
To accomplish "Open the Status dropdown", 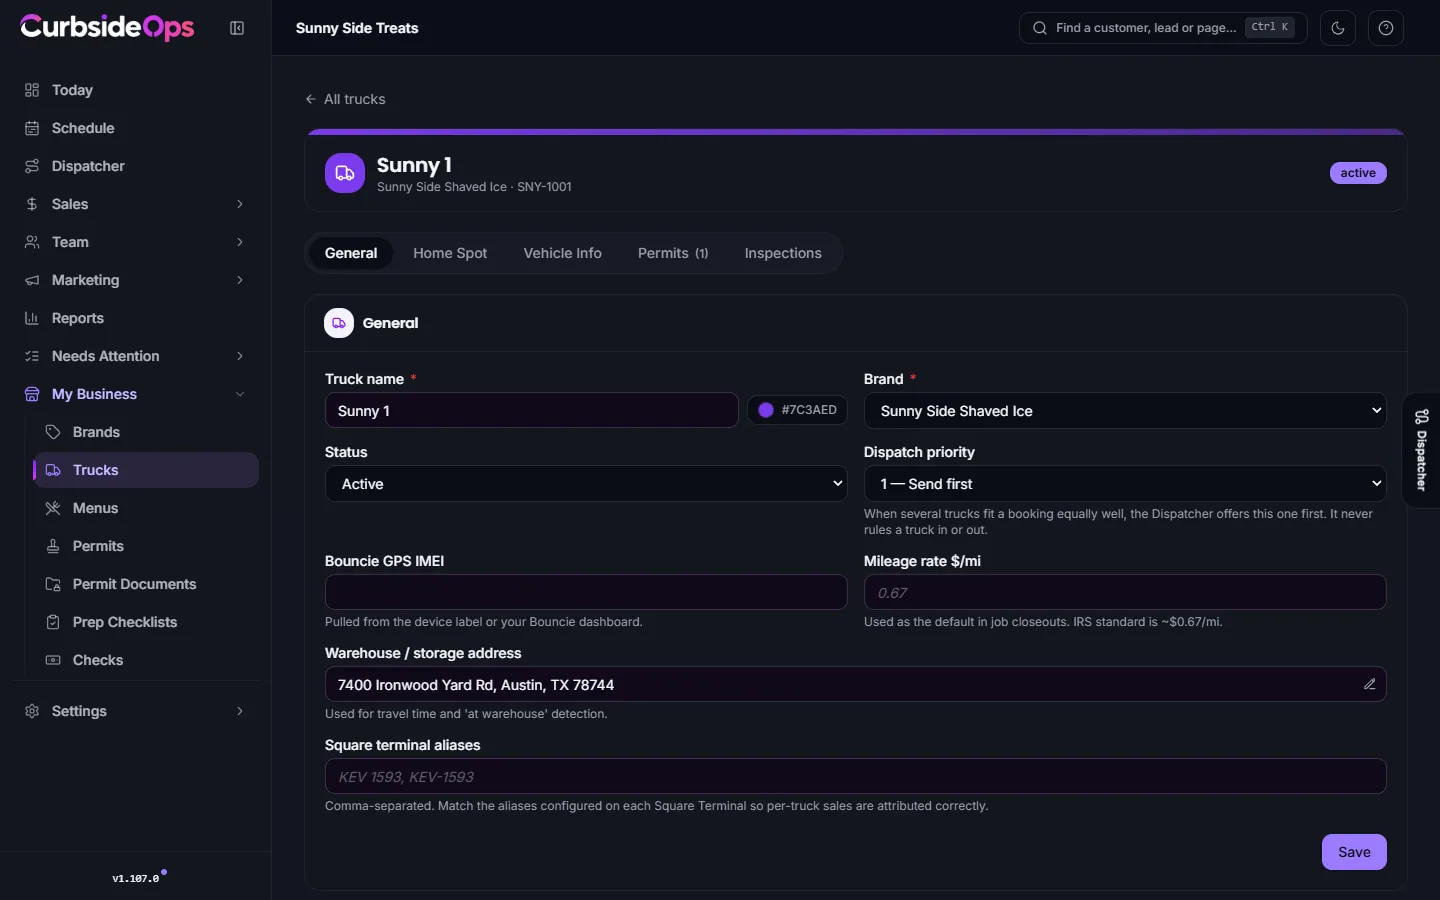I will coord(586,484).
